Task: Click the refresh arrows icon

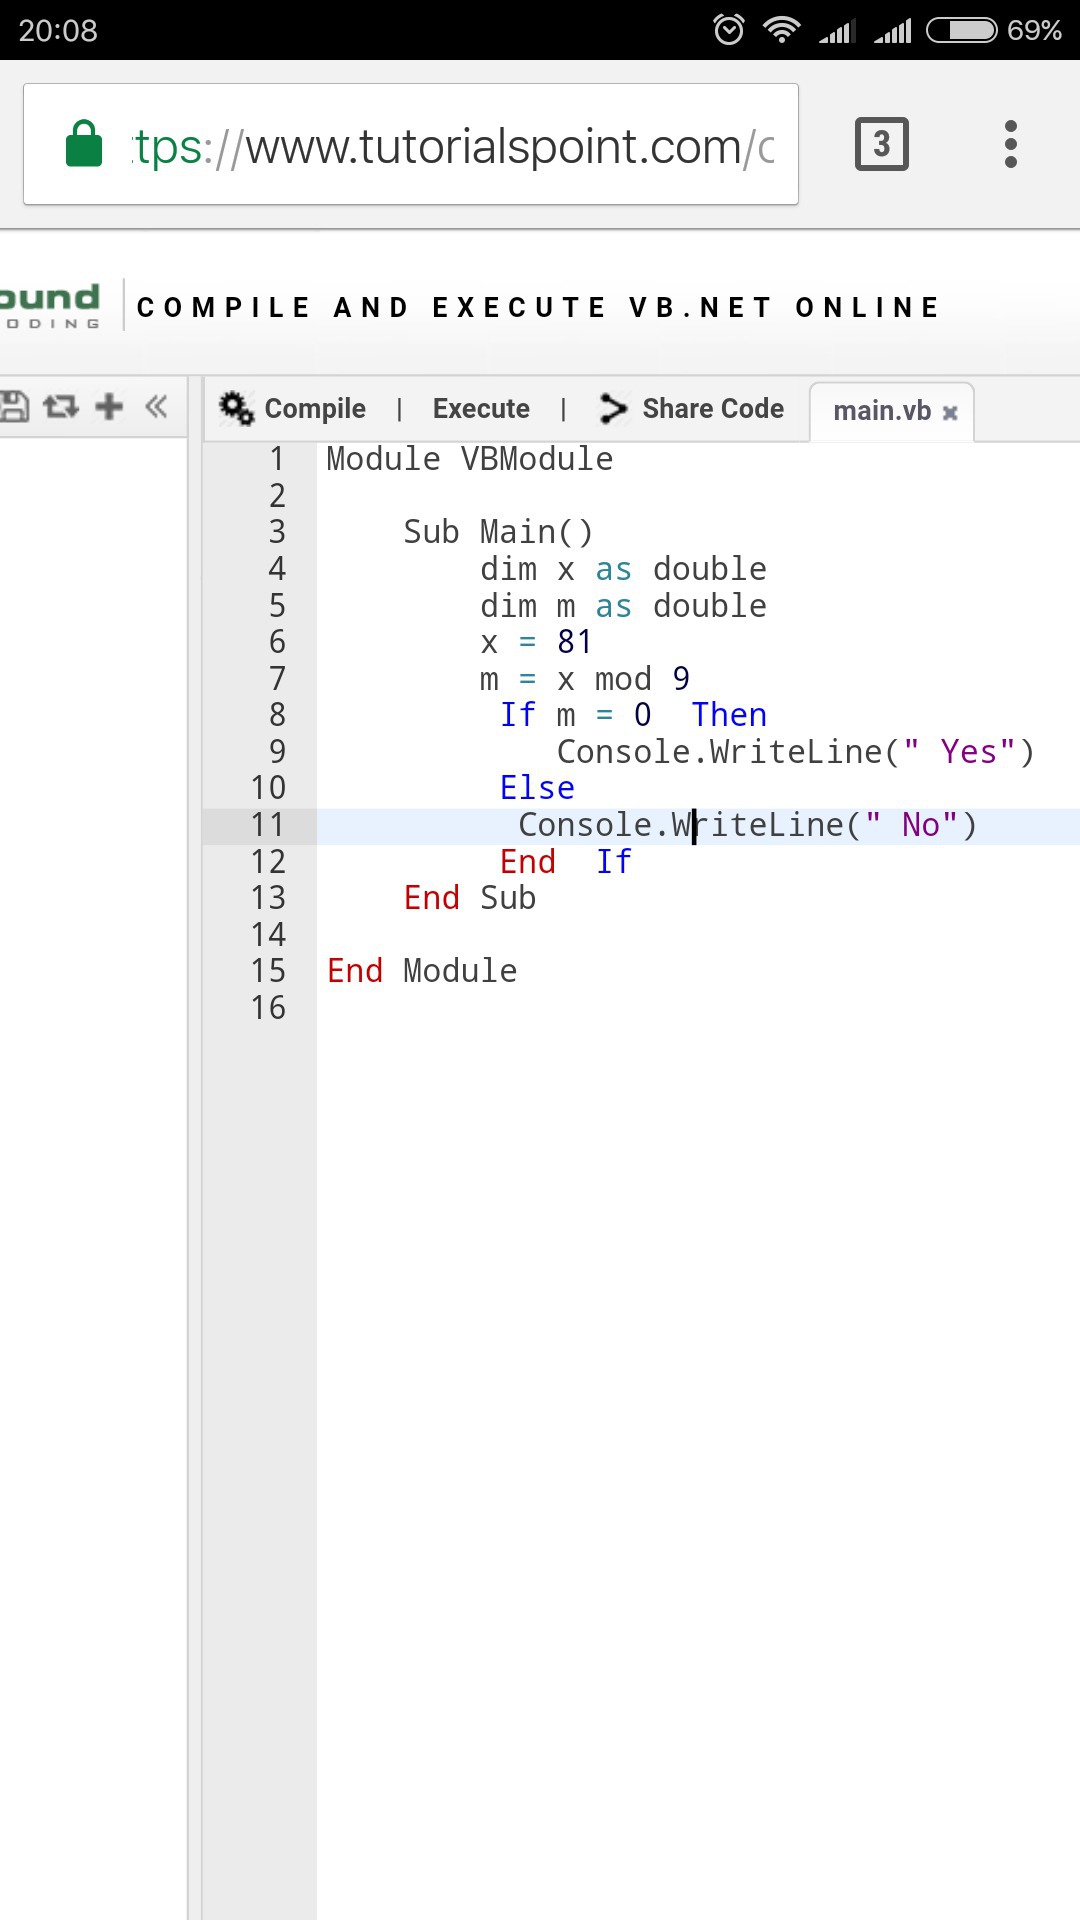Action: coord(61,406)
